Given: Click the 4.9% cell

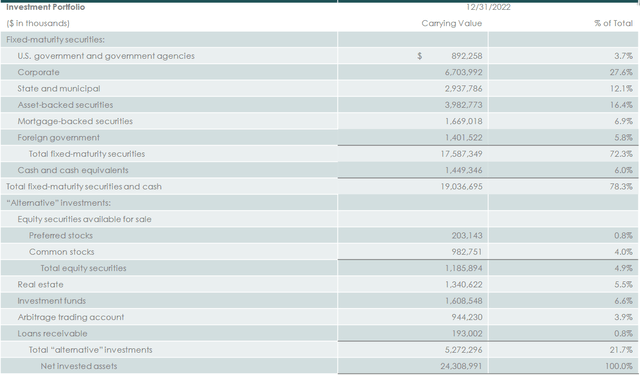Looking at the screenshot, I should pos(623,268).
